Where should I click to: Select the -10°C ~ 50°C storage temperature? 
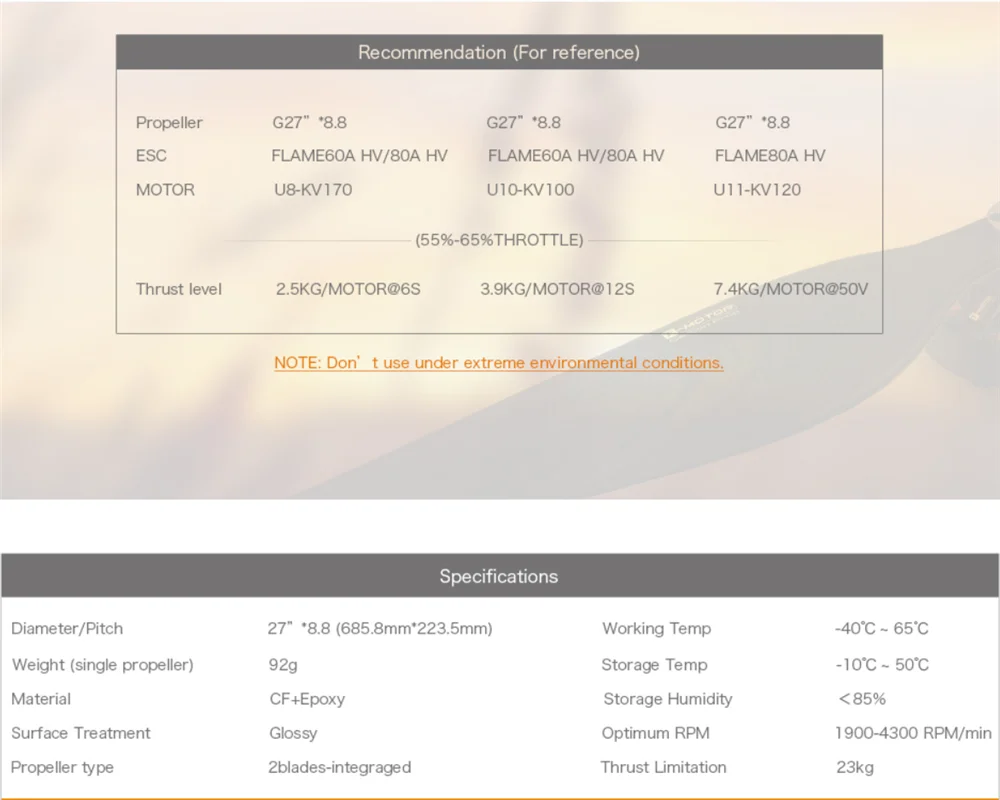(882, 665)
